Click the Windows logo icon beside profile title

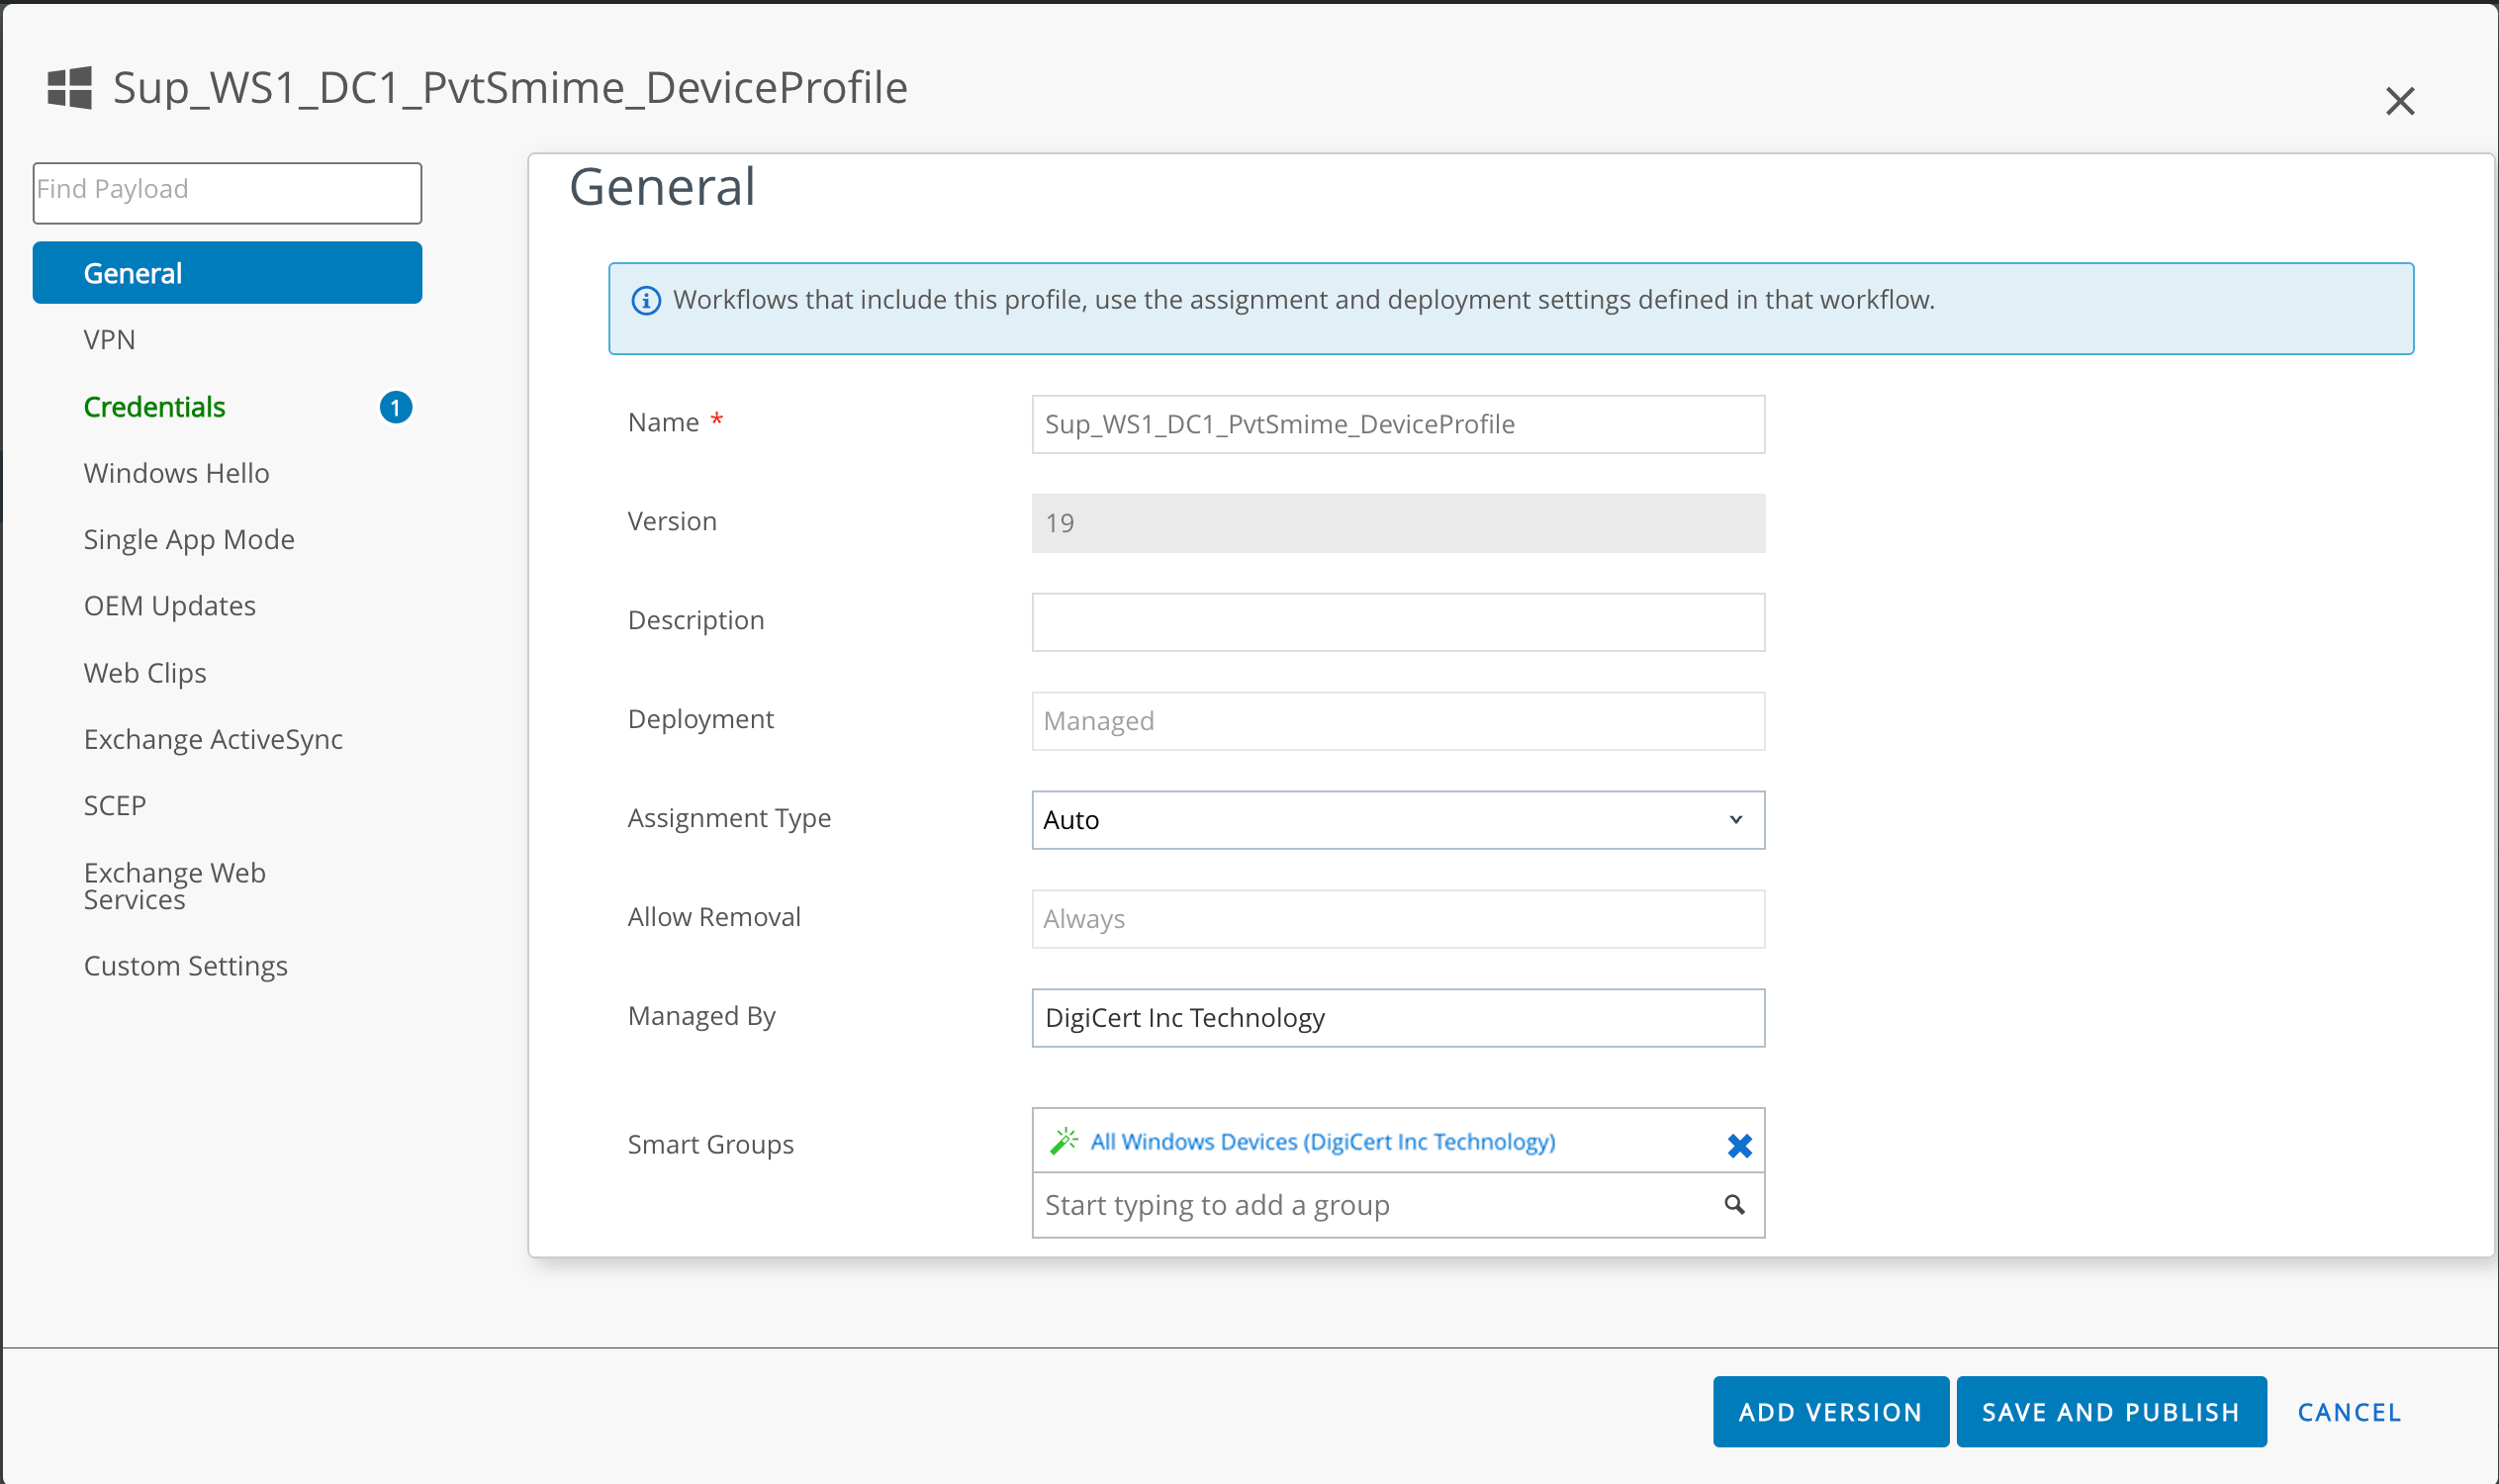coord(69,88)
